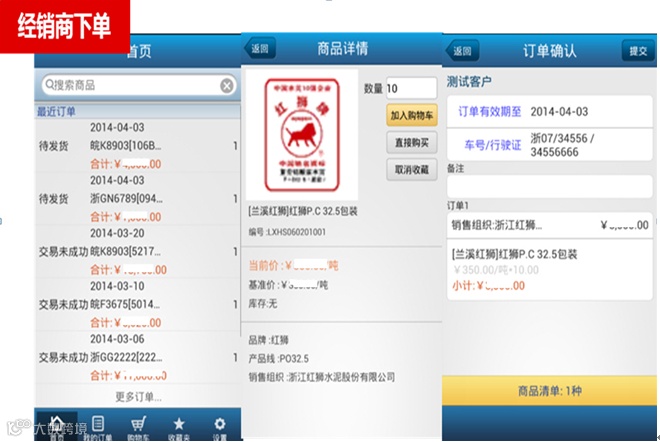
Task: Open the 购物车 shopping cart tab icon
Action: [138, 426]
